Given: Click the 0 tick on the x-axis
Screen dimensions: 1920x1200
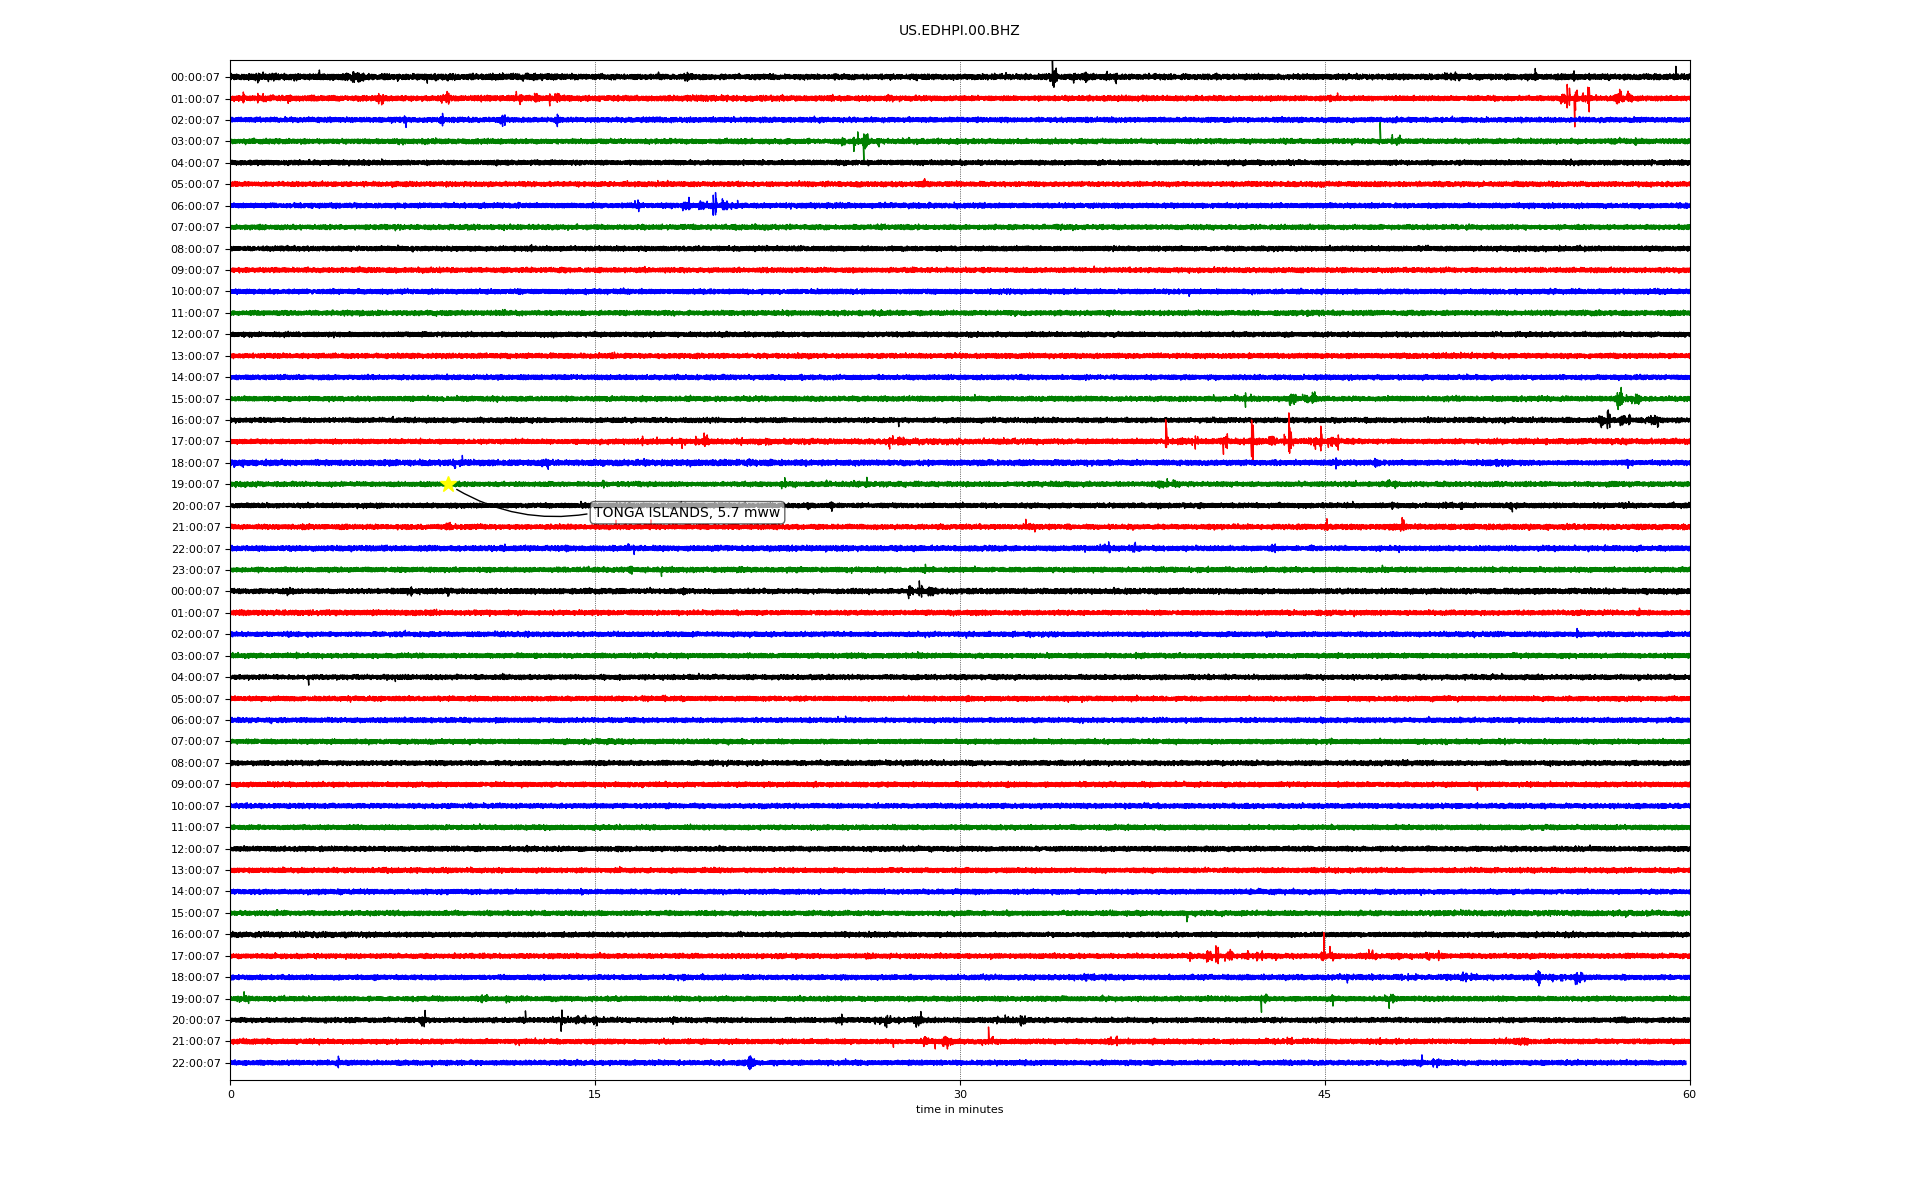Looking at the screenshot, I should click(x=231, y=1094).
